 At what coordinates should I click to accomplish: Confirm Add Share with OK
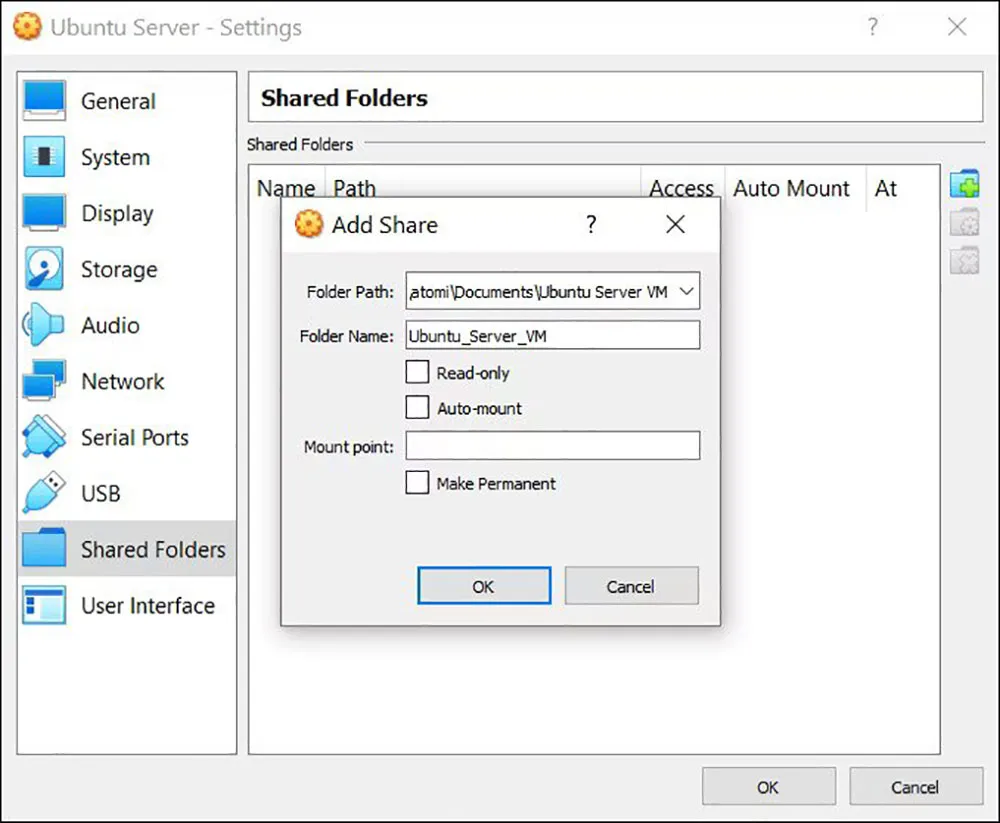coord(483,587)
